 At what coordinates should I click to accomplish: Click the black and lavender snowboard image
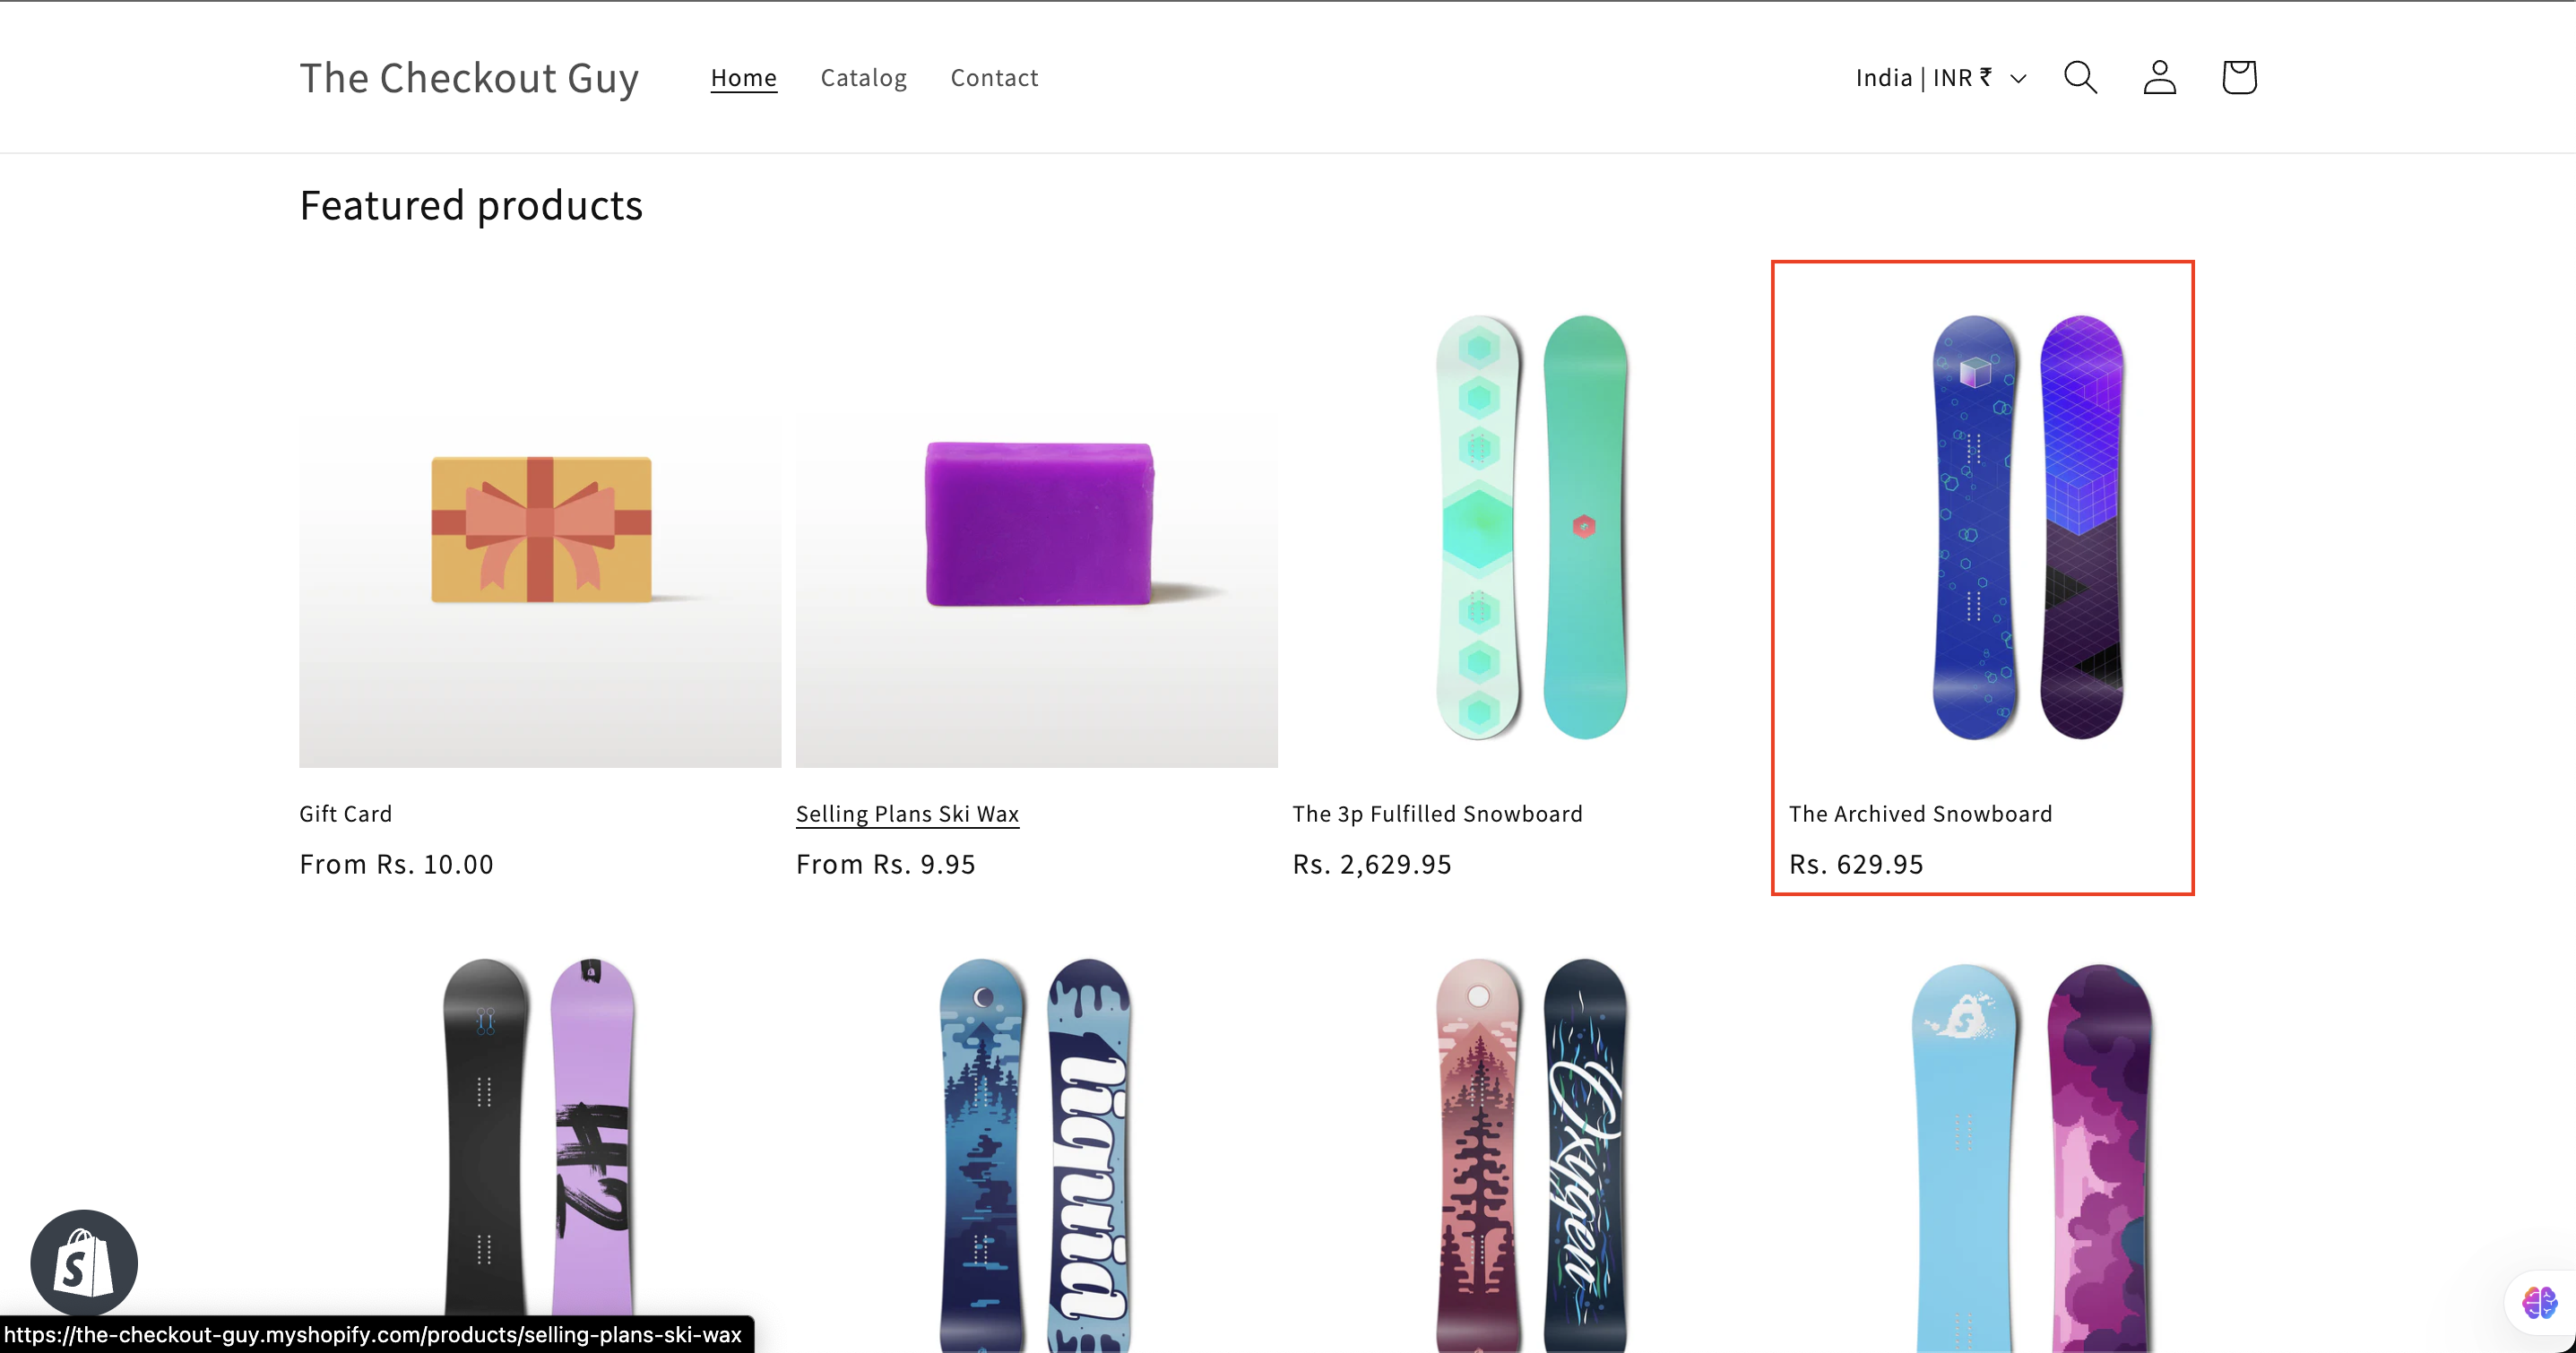[x=539, y=1150]
